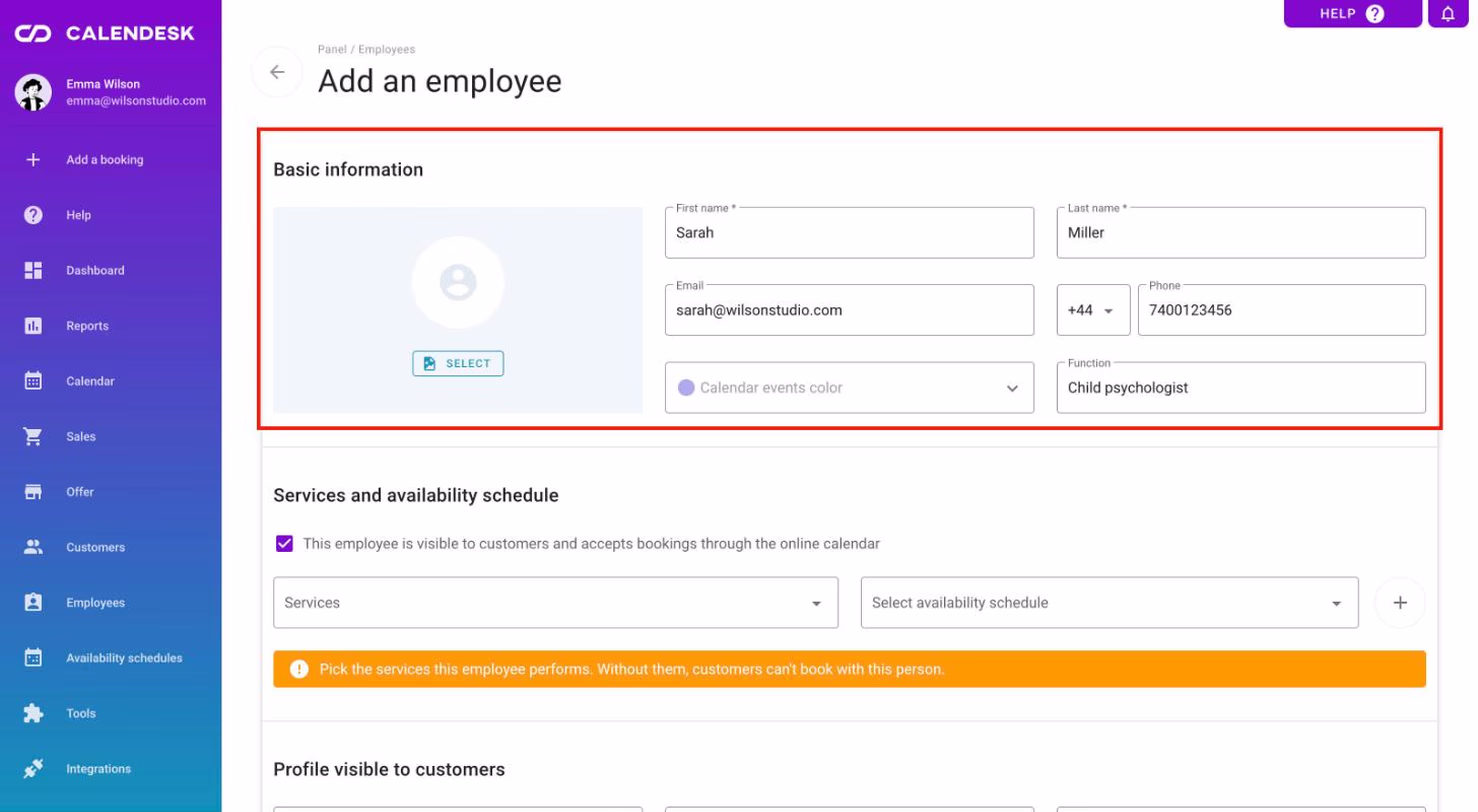Click the Sales shopping cart icon
Image resolution: width=1478 pixels, height=812 pixels.
point(33,437)
